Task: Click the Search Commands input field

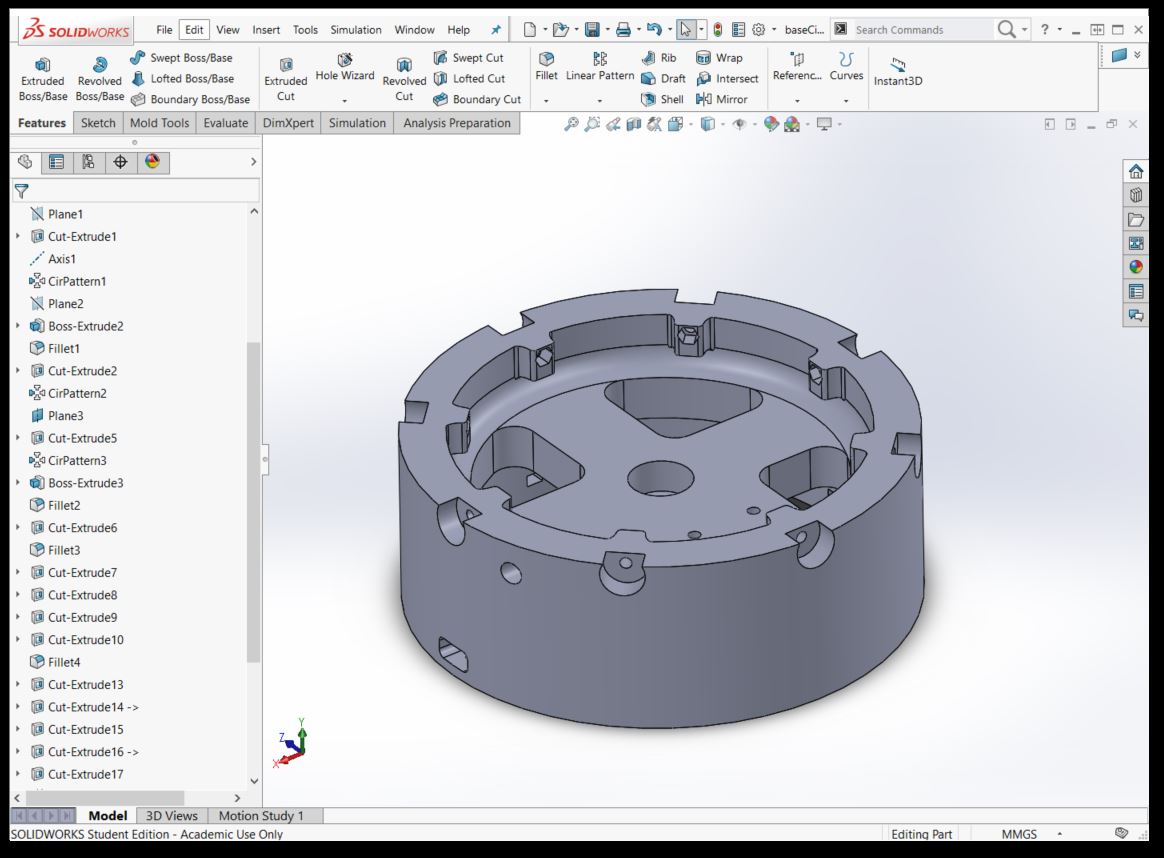Action: (920, 30)
